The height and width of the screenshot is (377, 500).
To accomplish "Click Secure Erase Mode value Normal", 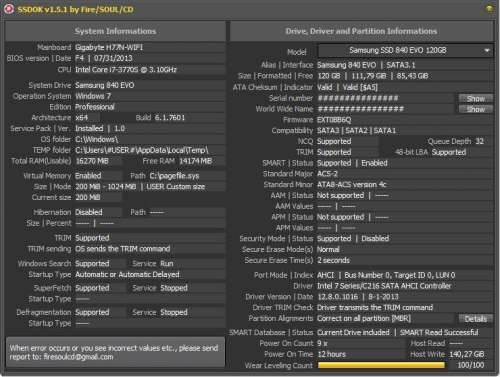I will (x=328, y=250).
